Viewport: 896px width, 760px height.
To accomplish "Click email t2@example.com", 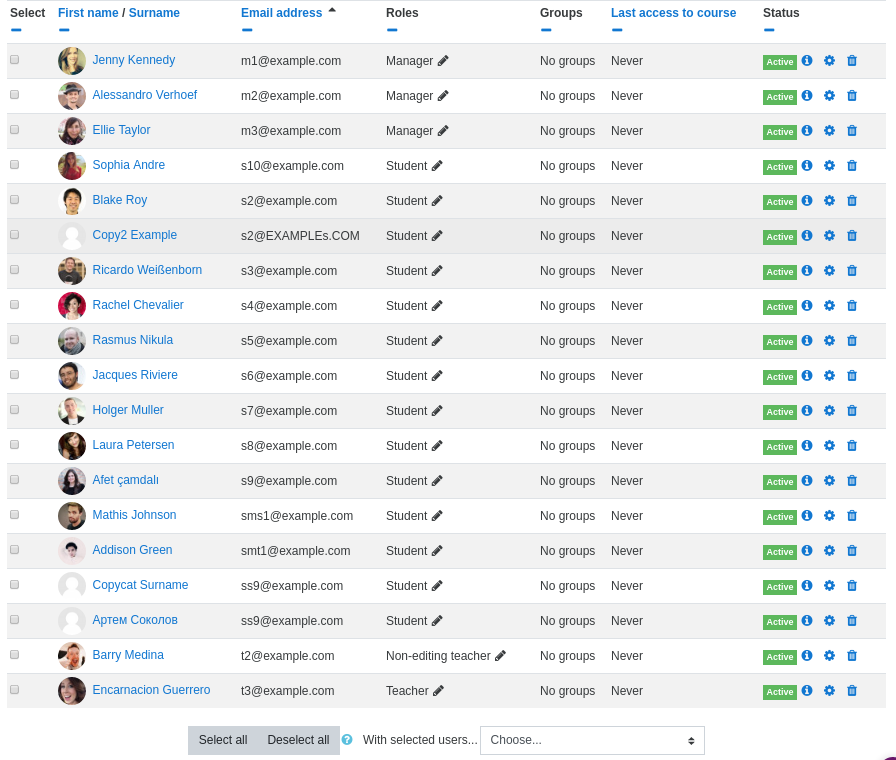I will [287, 656].
